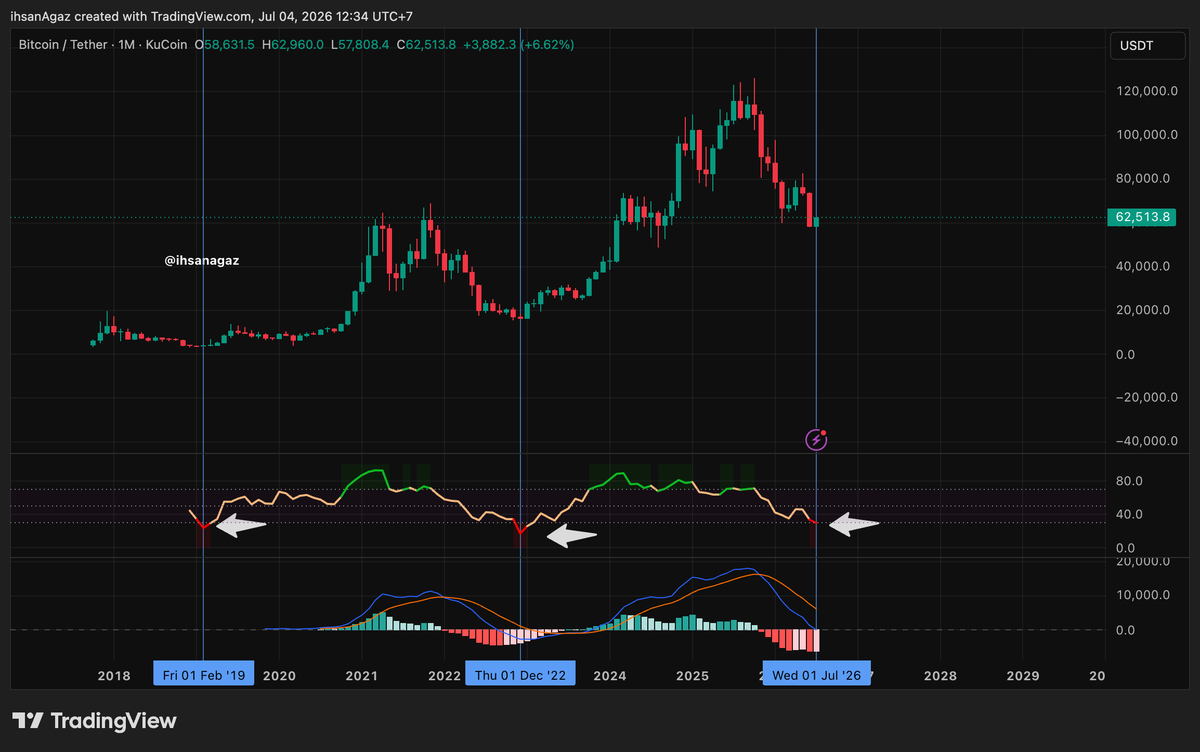Click the 2028 year label on time axis
Screen dimensions: 1200x752
click(939, 676)
